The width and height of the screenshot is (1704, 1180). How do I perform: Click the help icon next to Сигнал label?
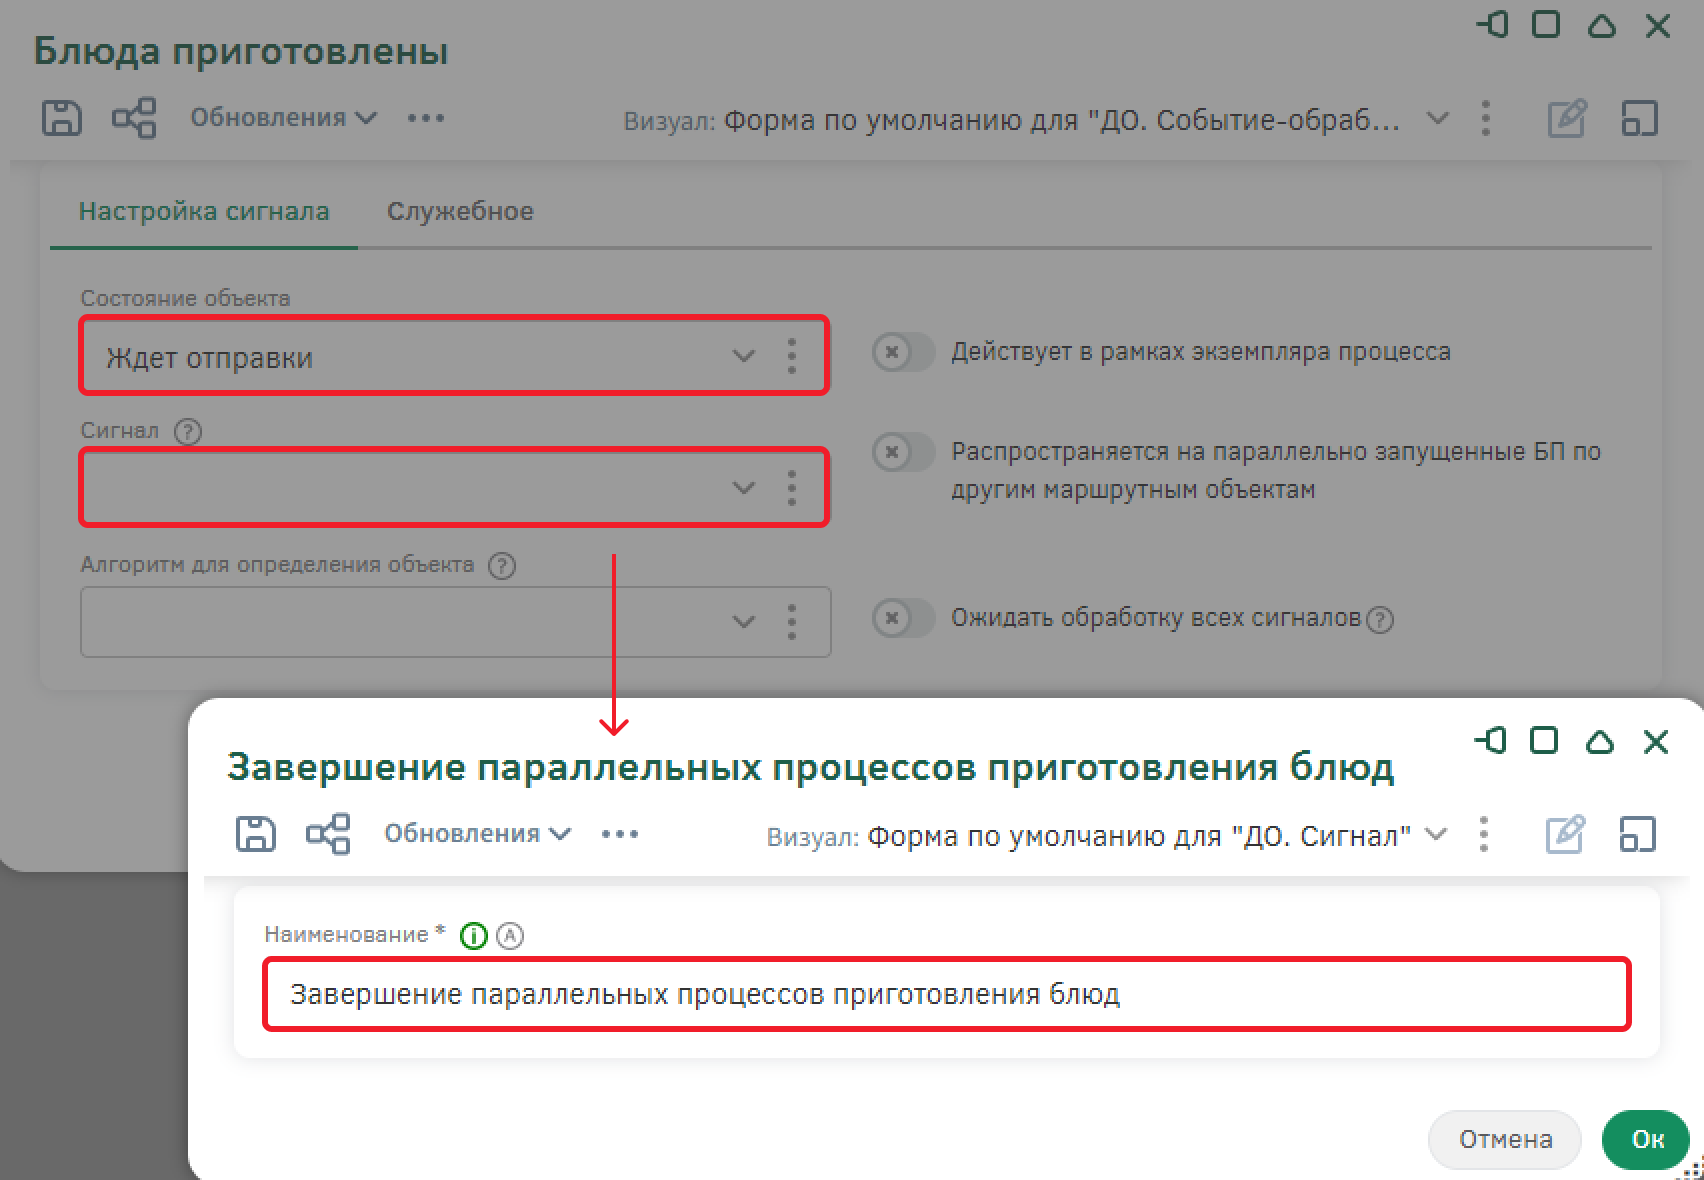tap(188, 431)
